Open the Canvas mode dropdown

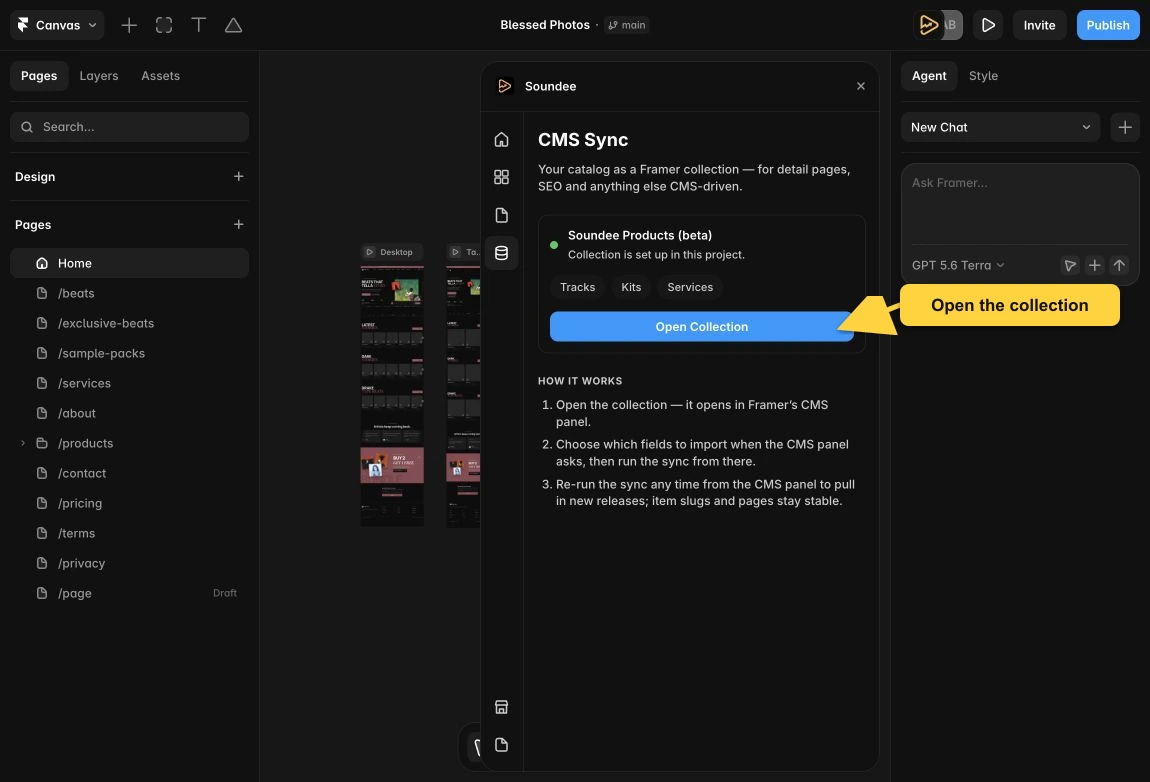click(x=57, y=25)
